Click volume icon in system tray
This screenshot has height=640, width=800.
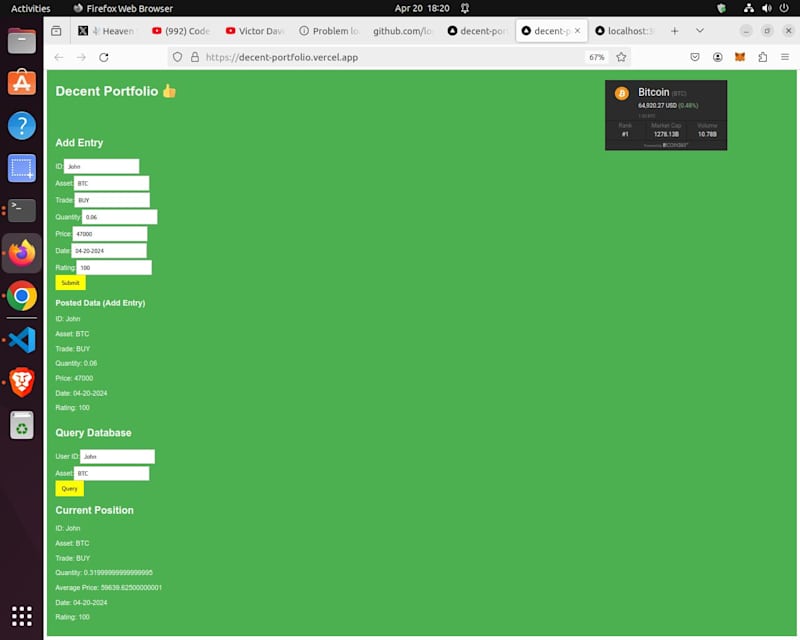766,8
